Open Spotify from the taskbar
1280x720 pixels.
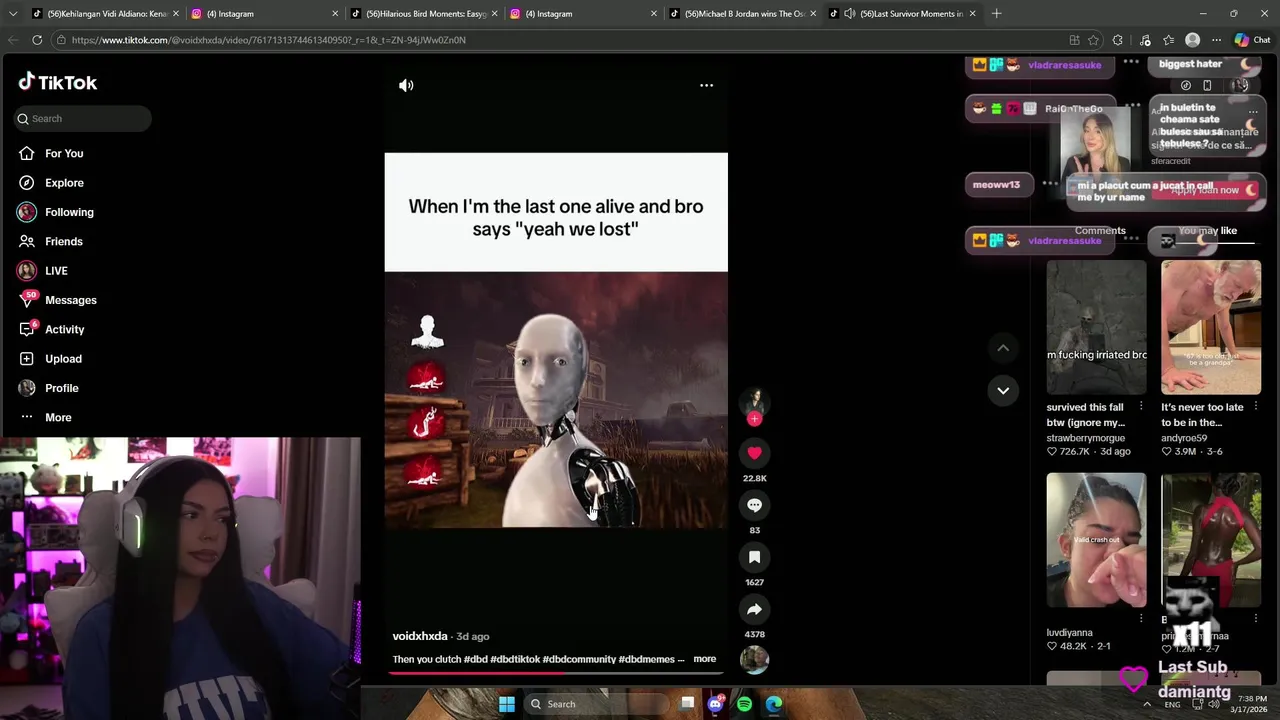(744, 704)
